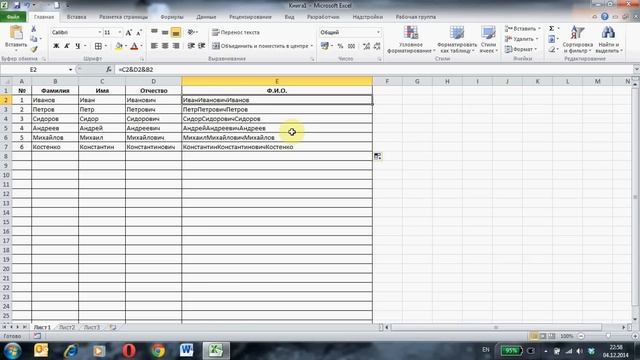Viewport: 640px width, 360px height.
Task: Switch to the Вставка ribbon tab
Action: (x=76, y=17)
